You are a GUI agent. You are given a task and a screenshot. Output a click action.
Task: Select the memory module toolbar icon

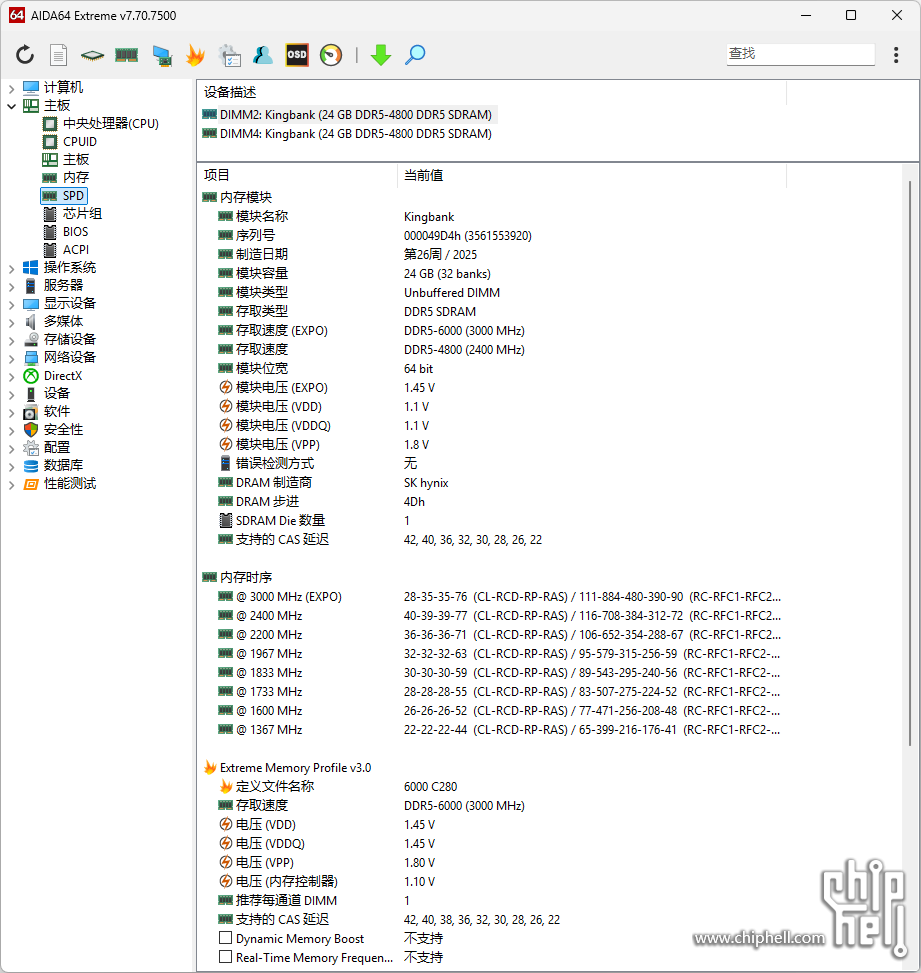pyautogui.click(x=125, y=55)
